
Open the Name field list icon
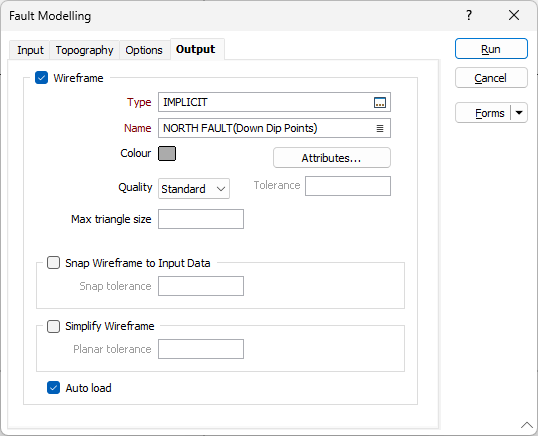tap(380, 128)
